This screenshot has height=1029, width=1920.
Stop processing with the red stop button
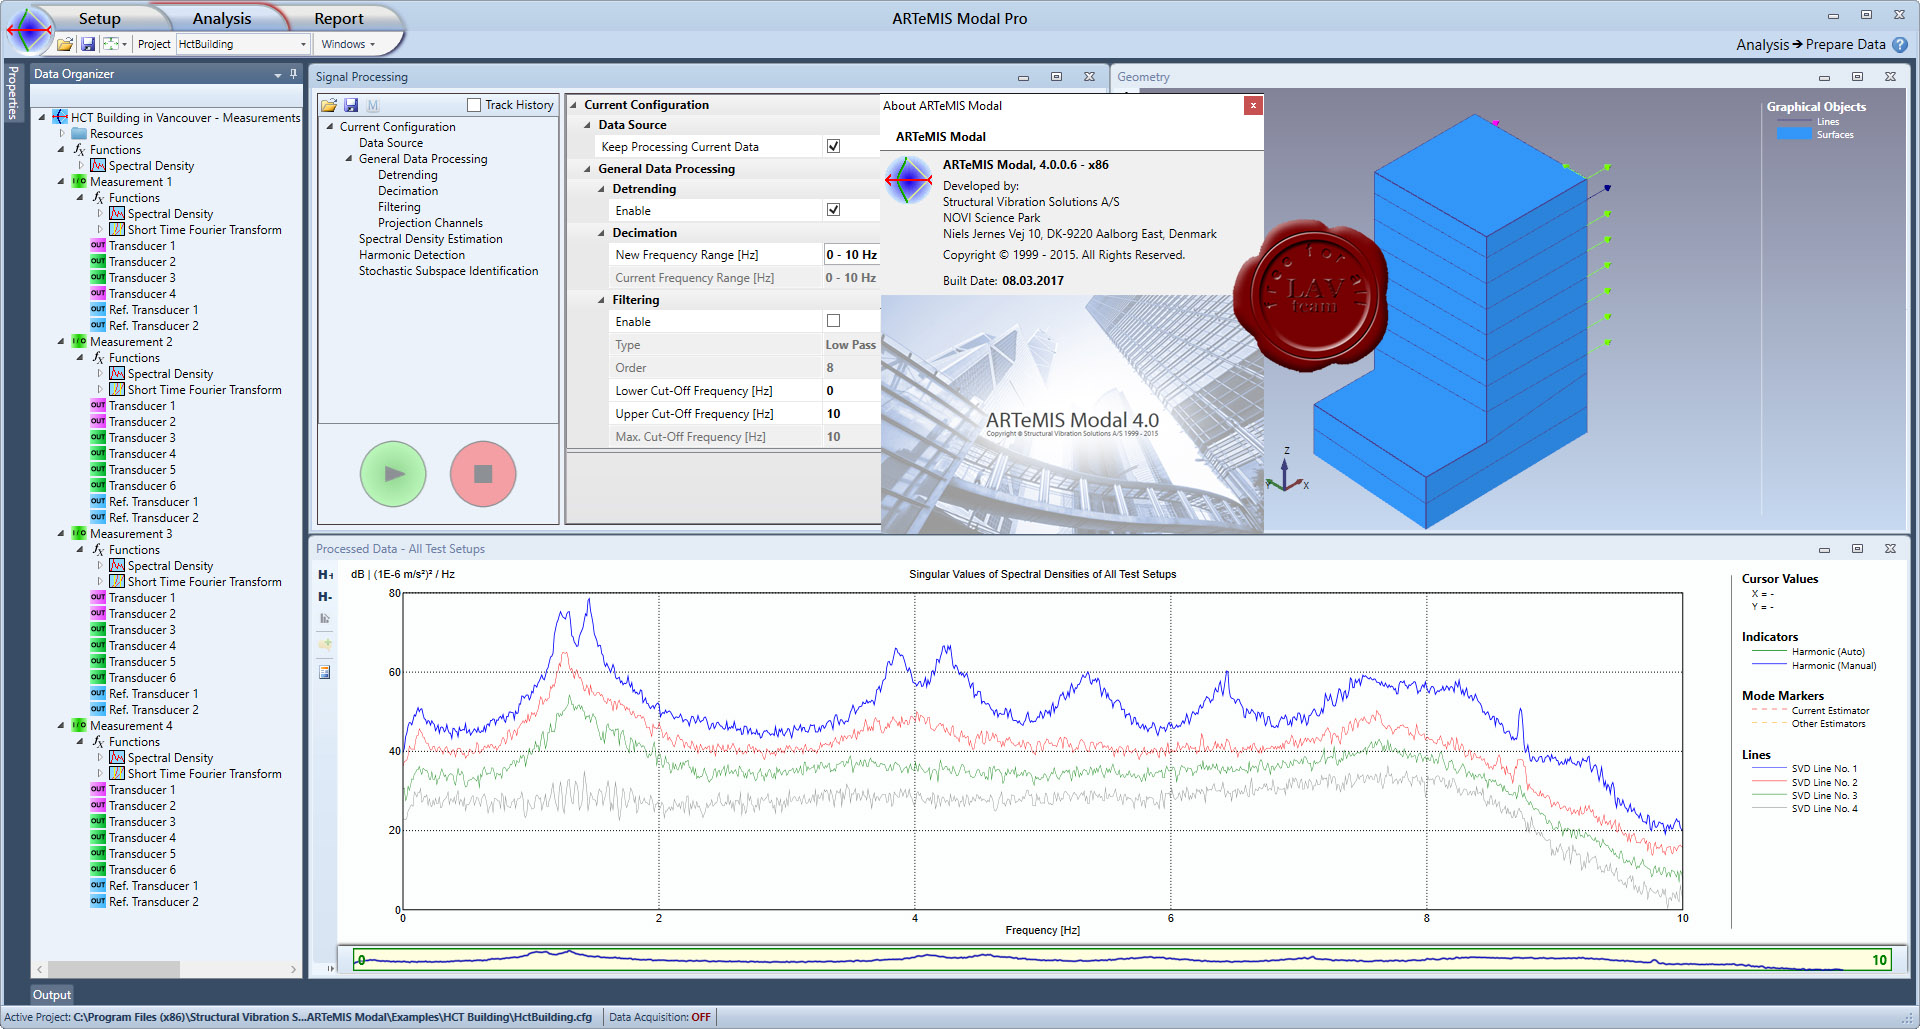pos(483,474)
